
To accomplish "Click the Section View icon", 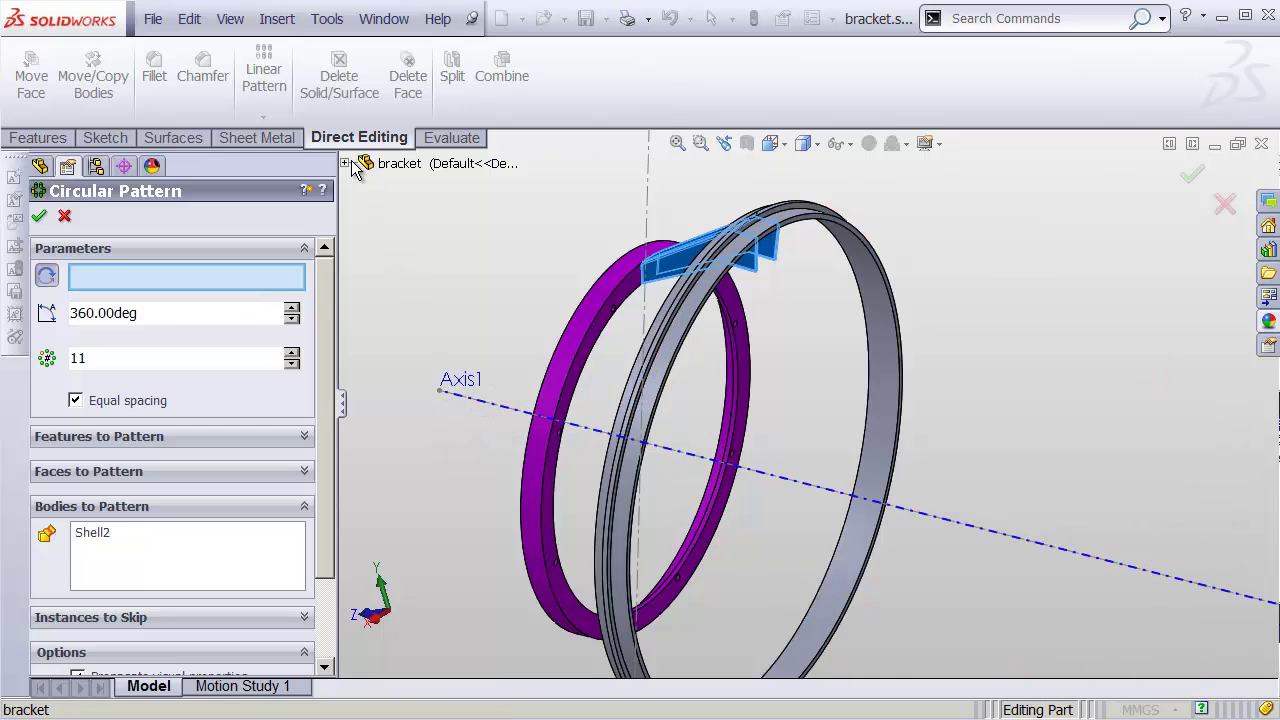I will point(747,143).
